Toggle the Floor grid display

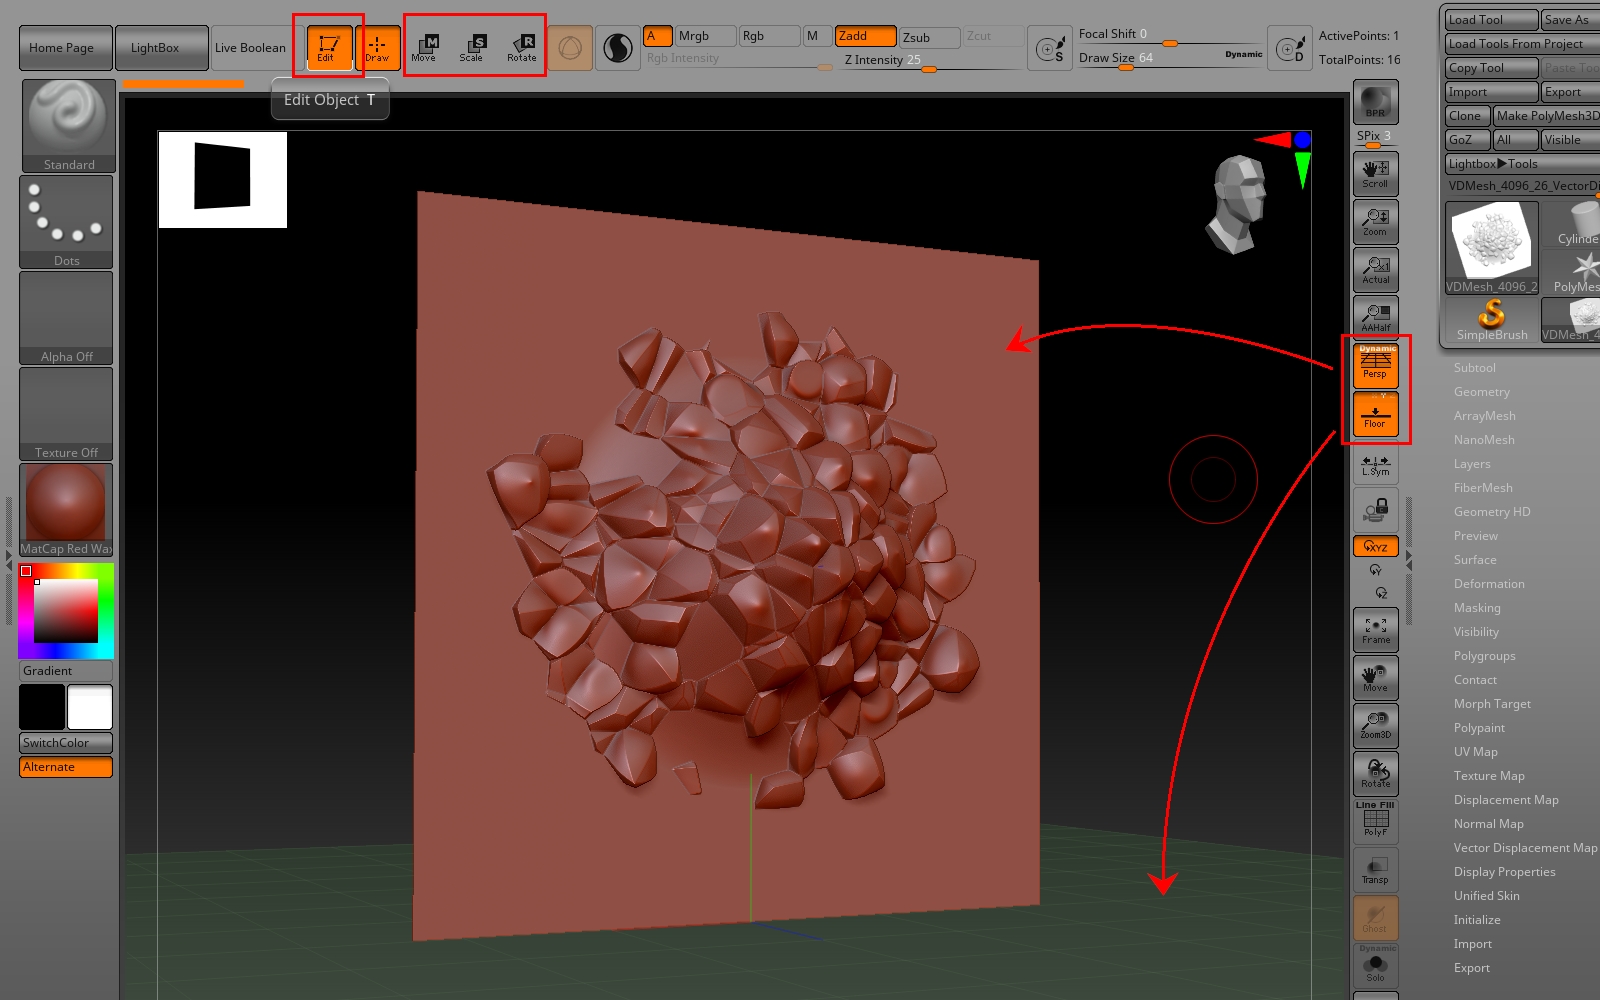coord(1375,414)
